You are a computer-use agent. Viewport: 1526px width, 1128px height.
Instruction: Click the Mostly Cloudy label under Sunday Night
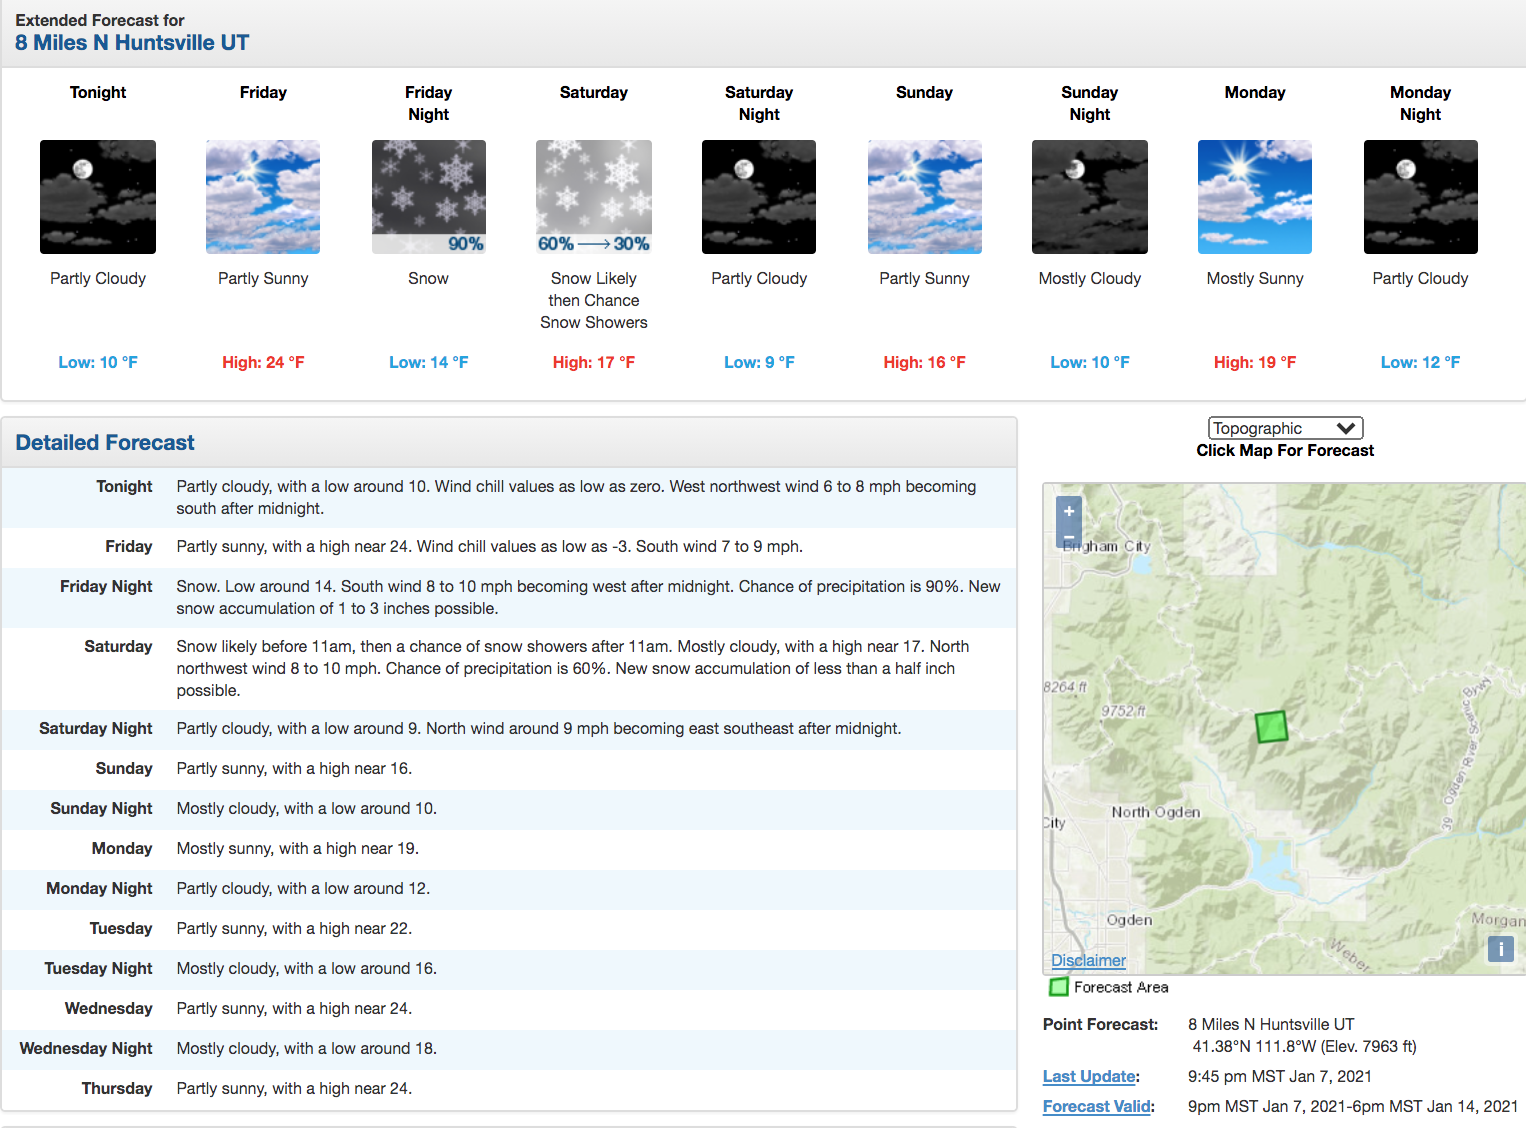tap(1090, 278)
